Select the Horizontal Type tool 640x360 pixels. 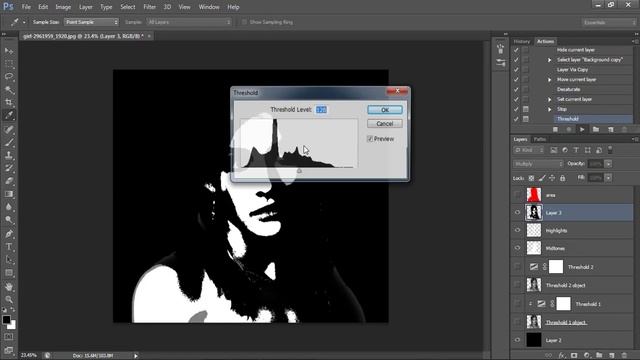pos(9,247)
